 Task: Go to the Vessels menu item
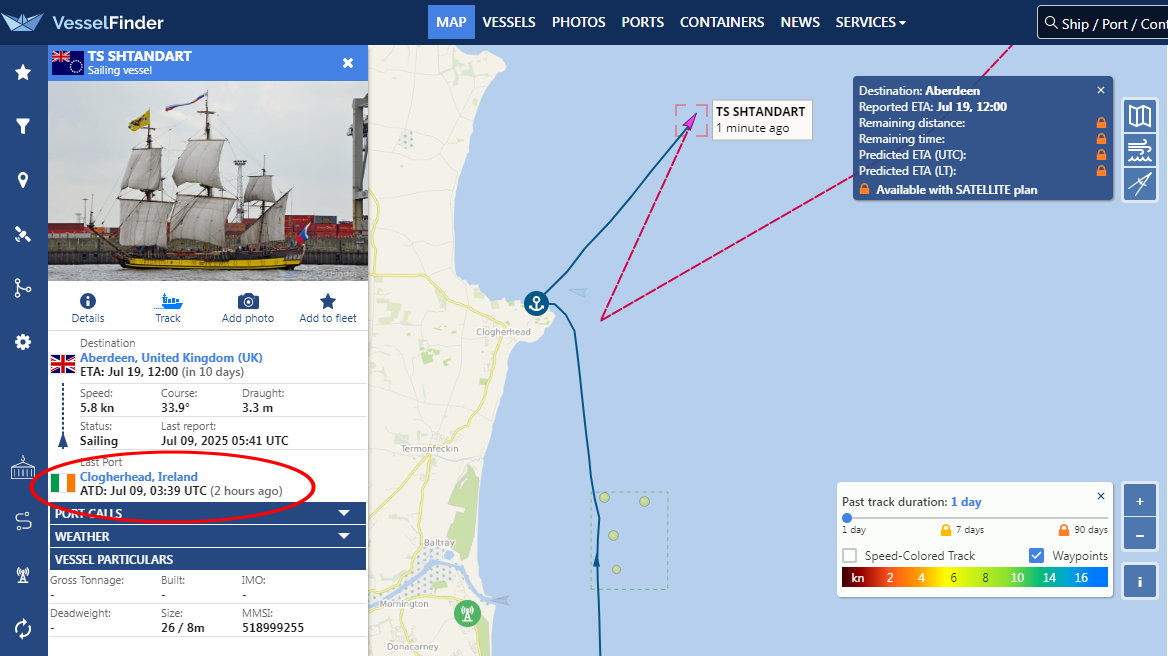click(x=508, y=22)
